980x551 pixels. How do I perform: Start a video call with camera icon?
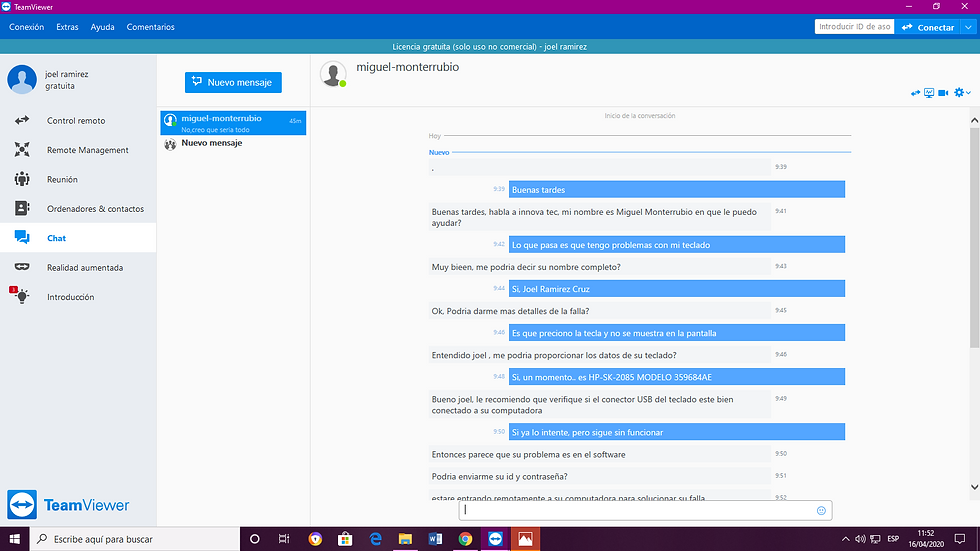point(943,93)
